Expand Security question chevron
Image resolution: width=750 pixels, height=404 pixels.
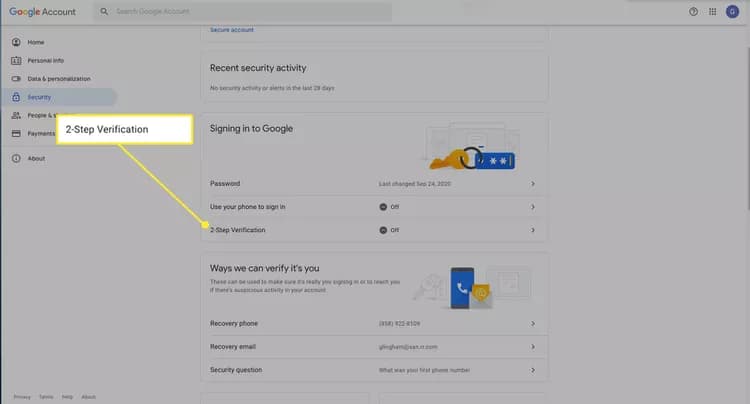tap(533, 370)
